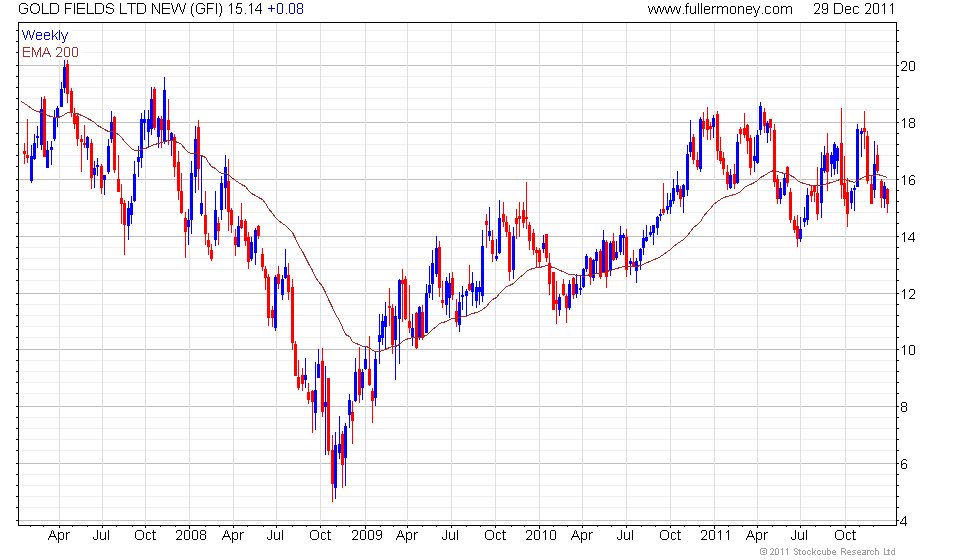Click the Stockcube Research Ltd copyright text

point(827,552)
